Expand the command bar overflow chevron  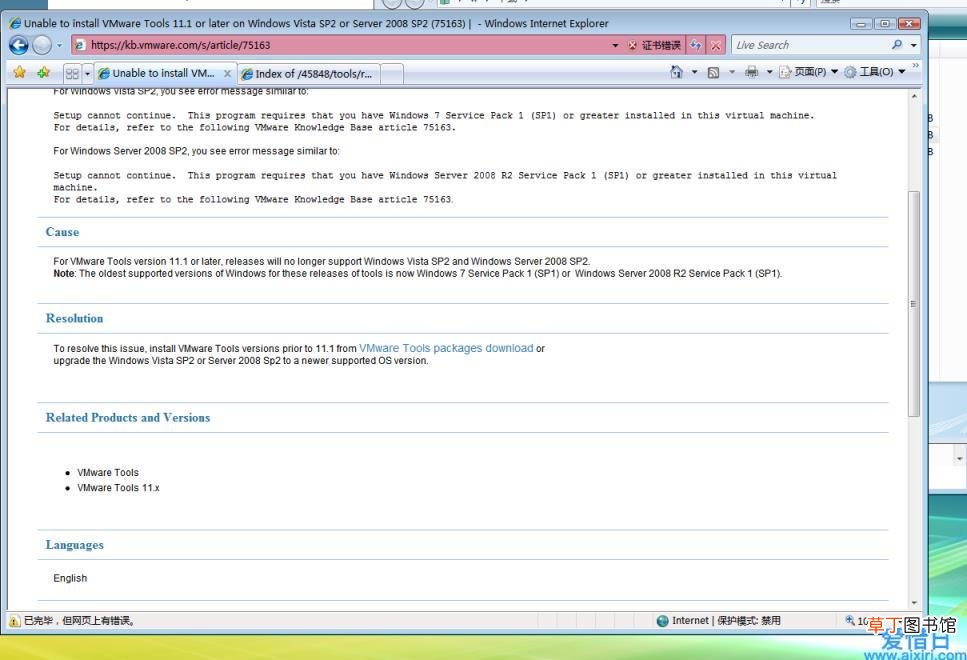point(915,65)
